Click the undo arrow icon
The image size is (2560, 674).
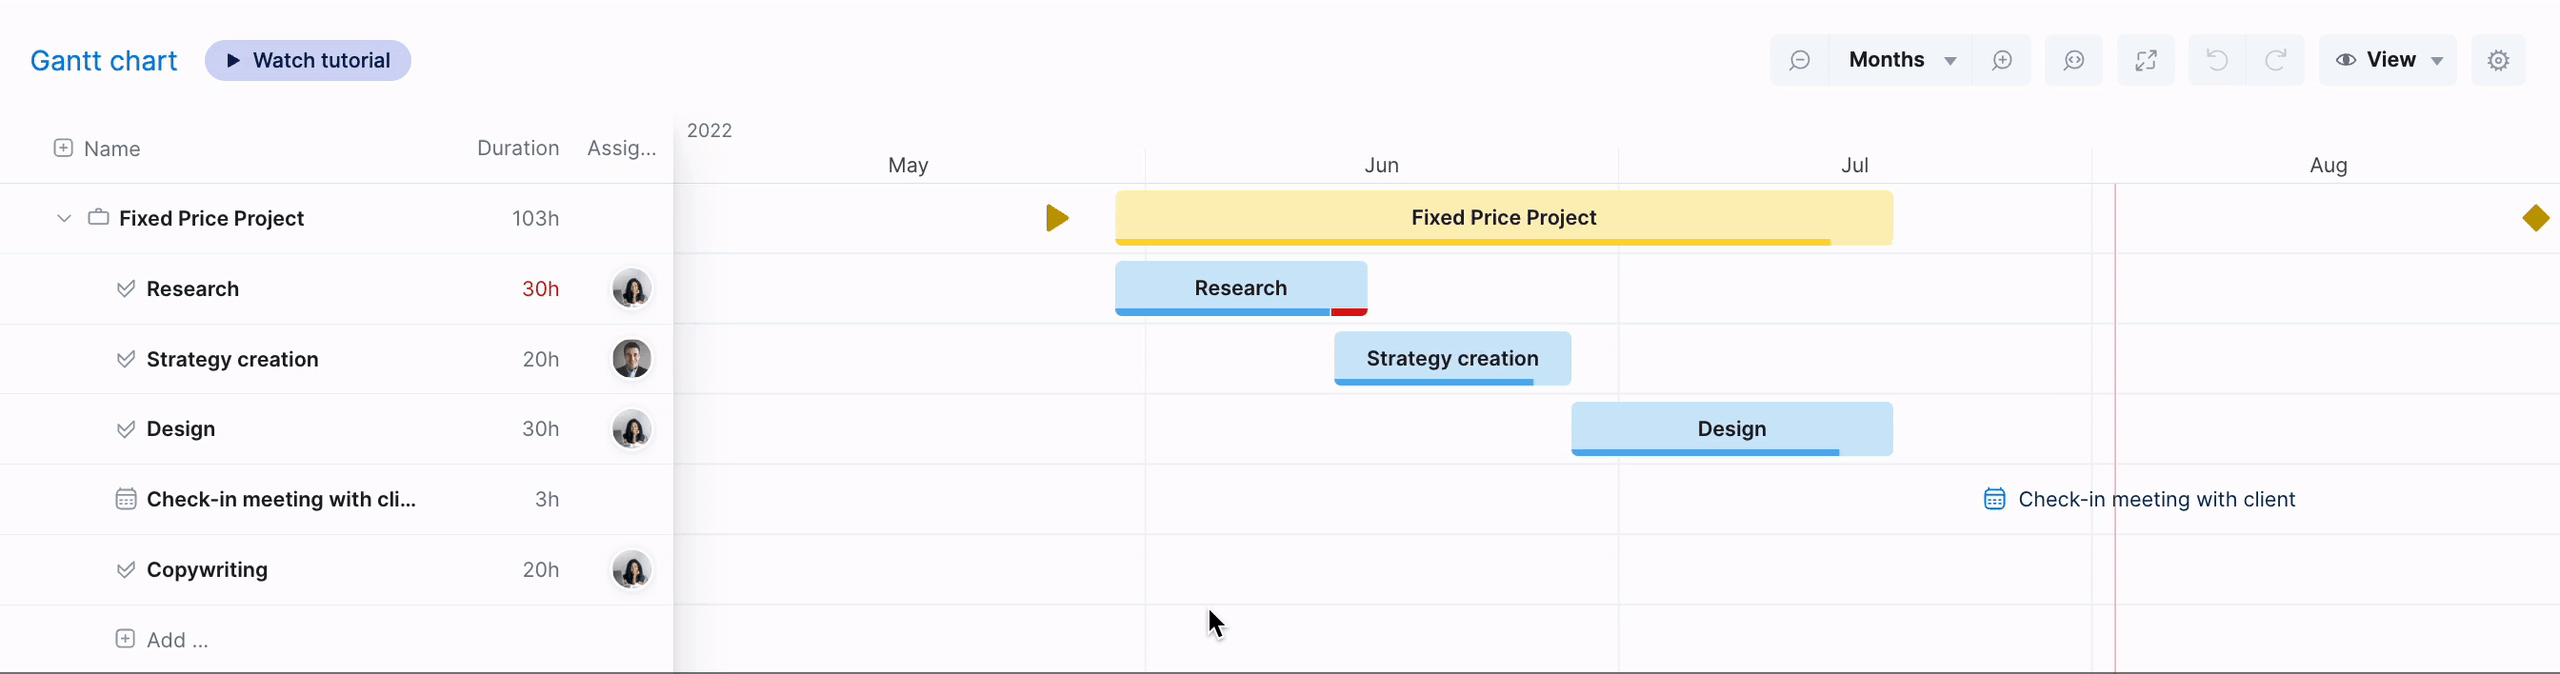(2217, 60)
